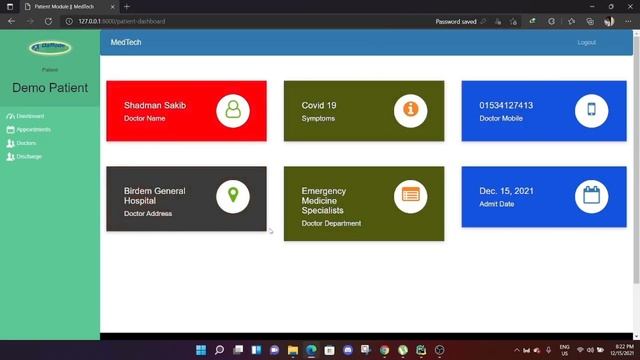Viewport: 640px width, 360px height.
Task: Click the Shadman Sakib doctor name text
Action: click(x=155, y=105)
